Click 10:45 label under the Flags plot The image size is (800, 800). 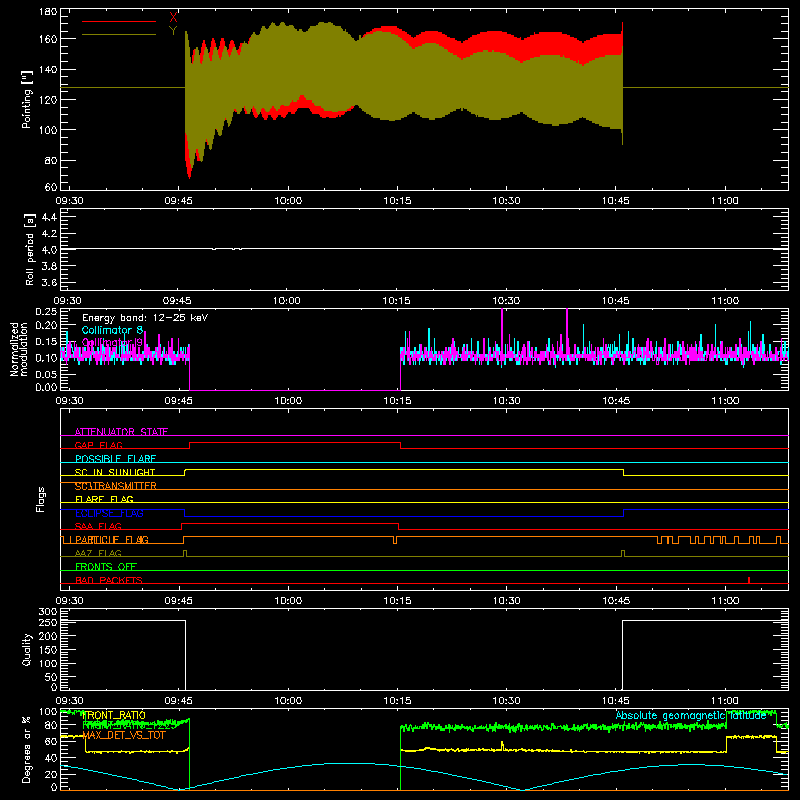616,601
